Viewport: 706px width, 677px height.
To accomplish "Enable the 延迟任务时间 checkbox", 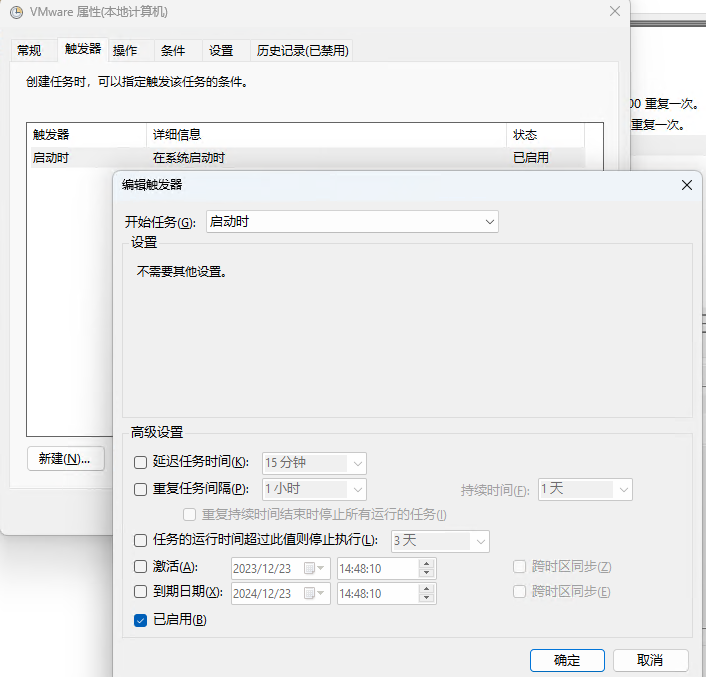I will click(141, 462).
